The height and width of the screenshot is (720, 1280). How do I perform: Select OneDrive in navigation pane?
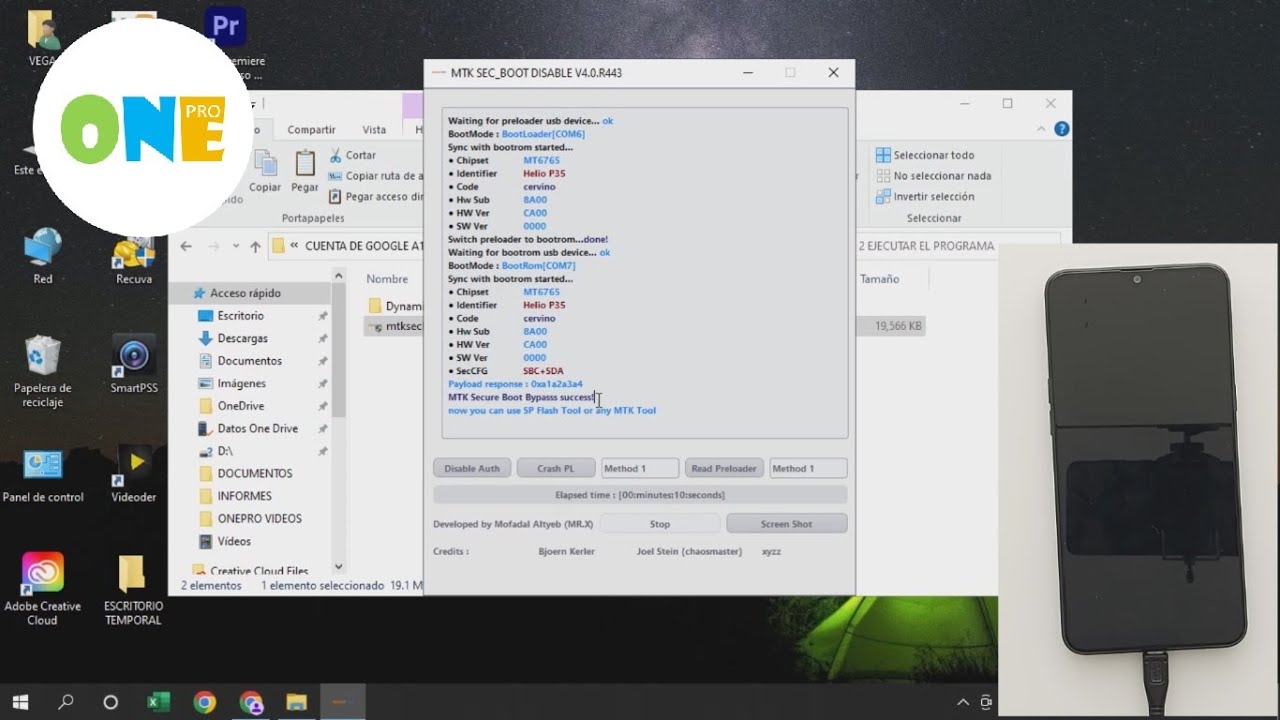tap(241, 406)
